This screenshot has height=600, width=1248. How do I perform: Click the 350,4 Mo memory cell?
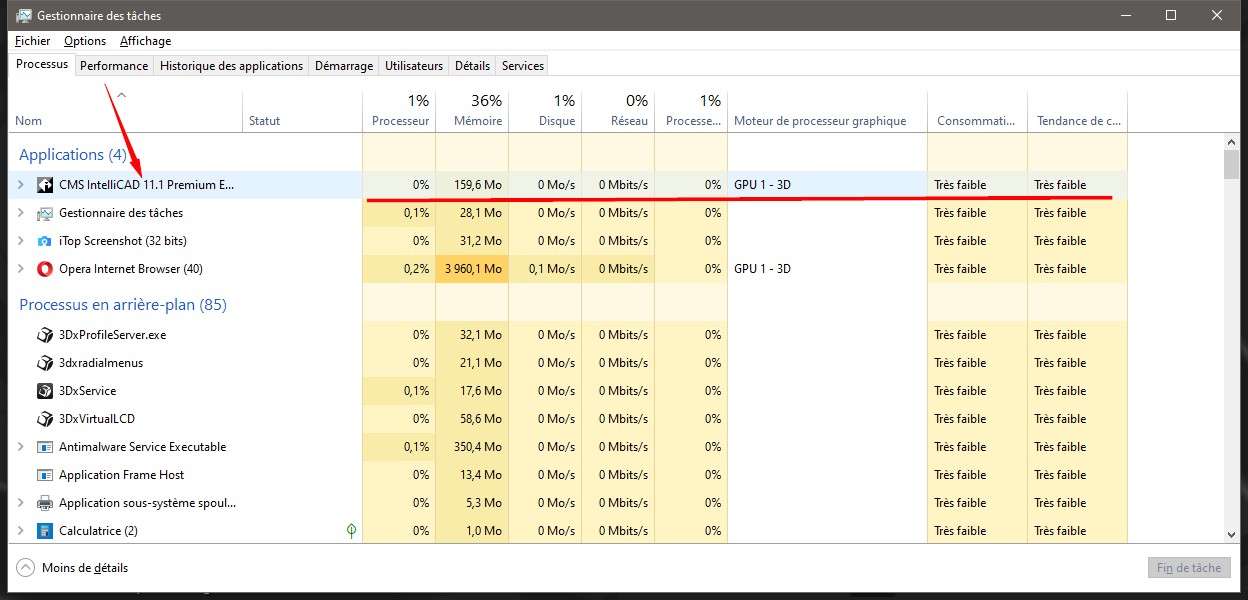click(472, 447)
